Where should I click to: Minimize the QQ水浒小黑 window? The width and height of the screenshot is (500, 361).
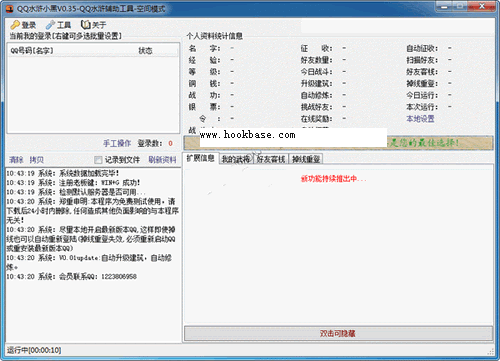point(445,6)
